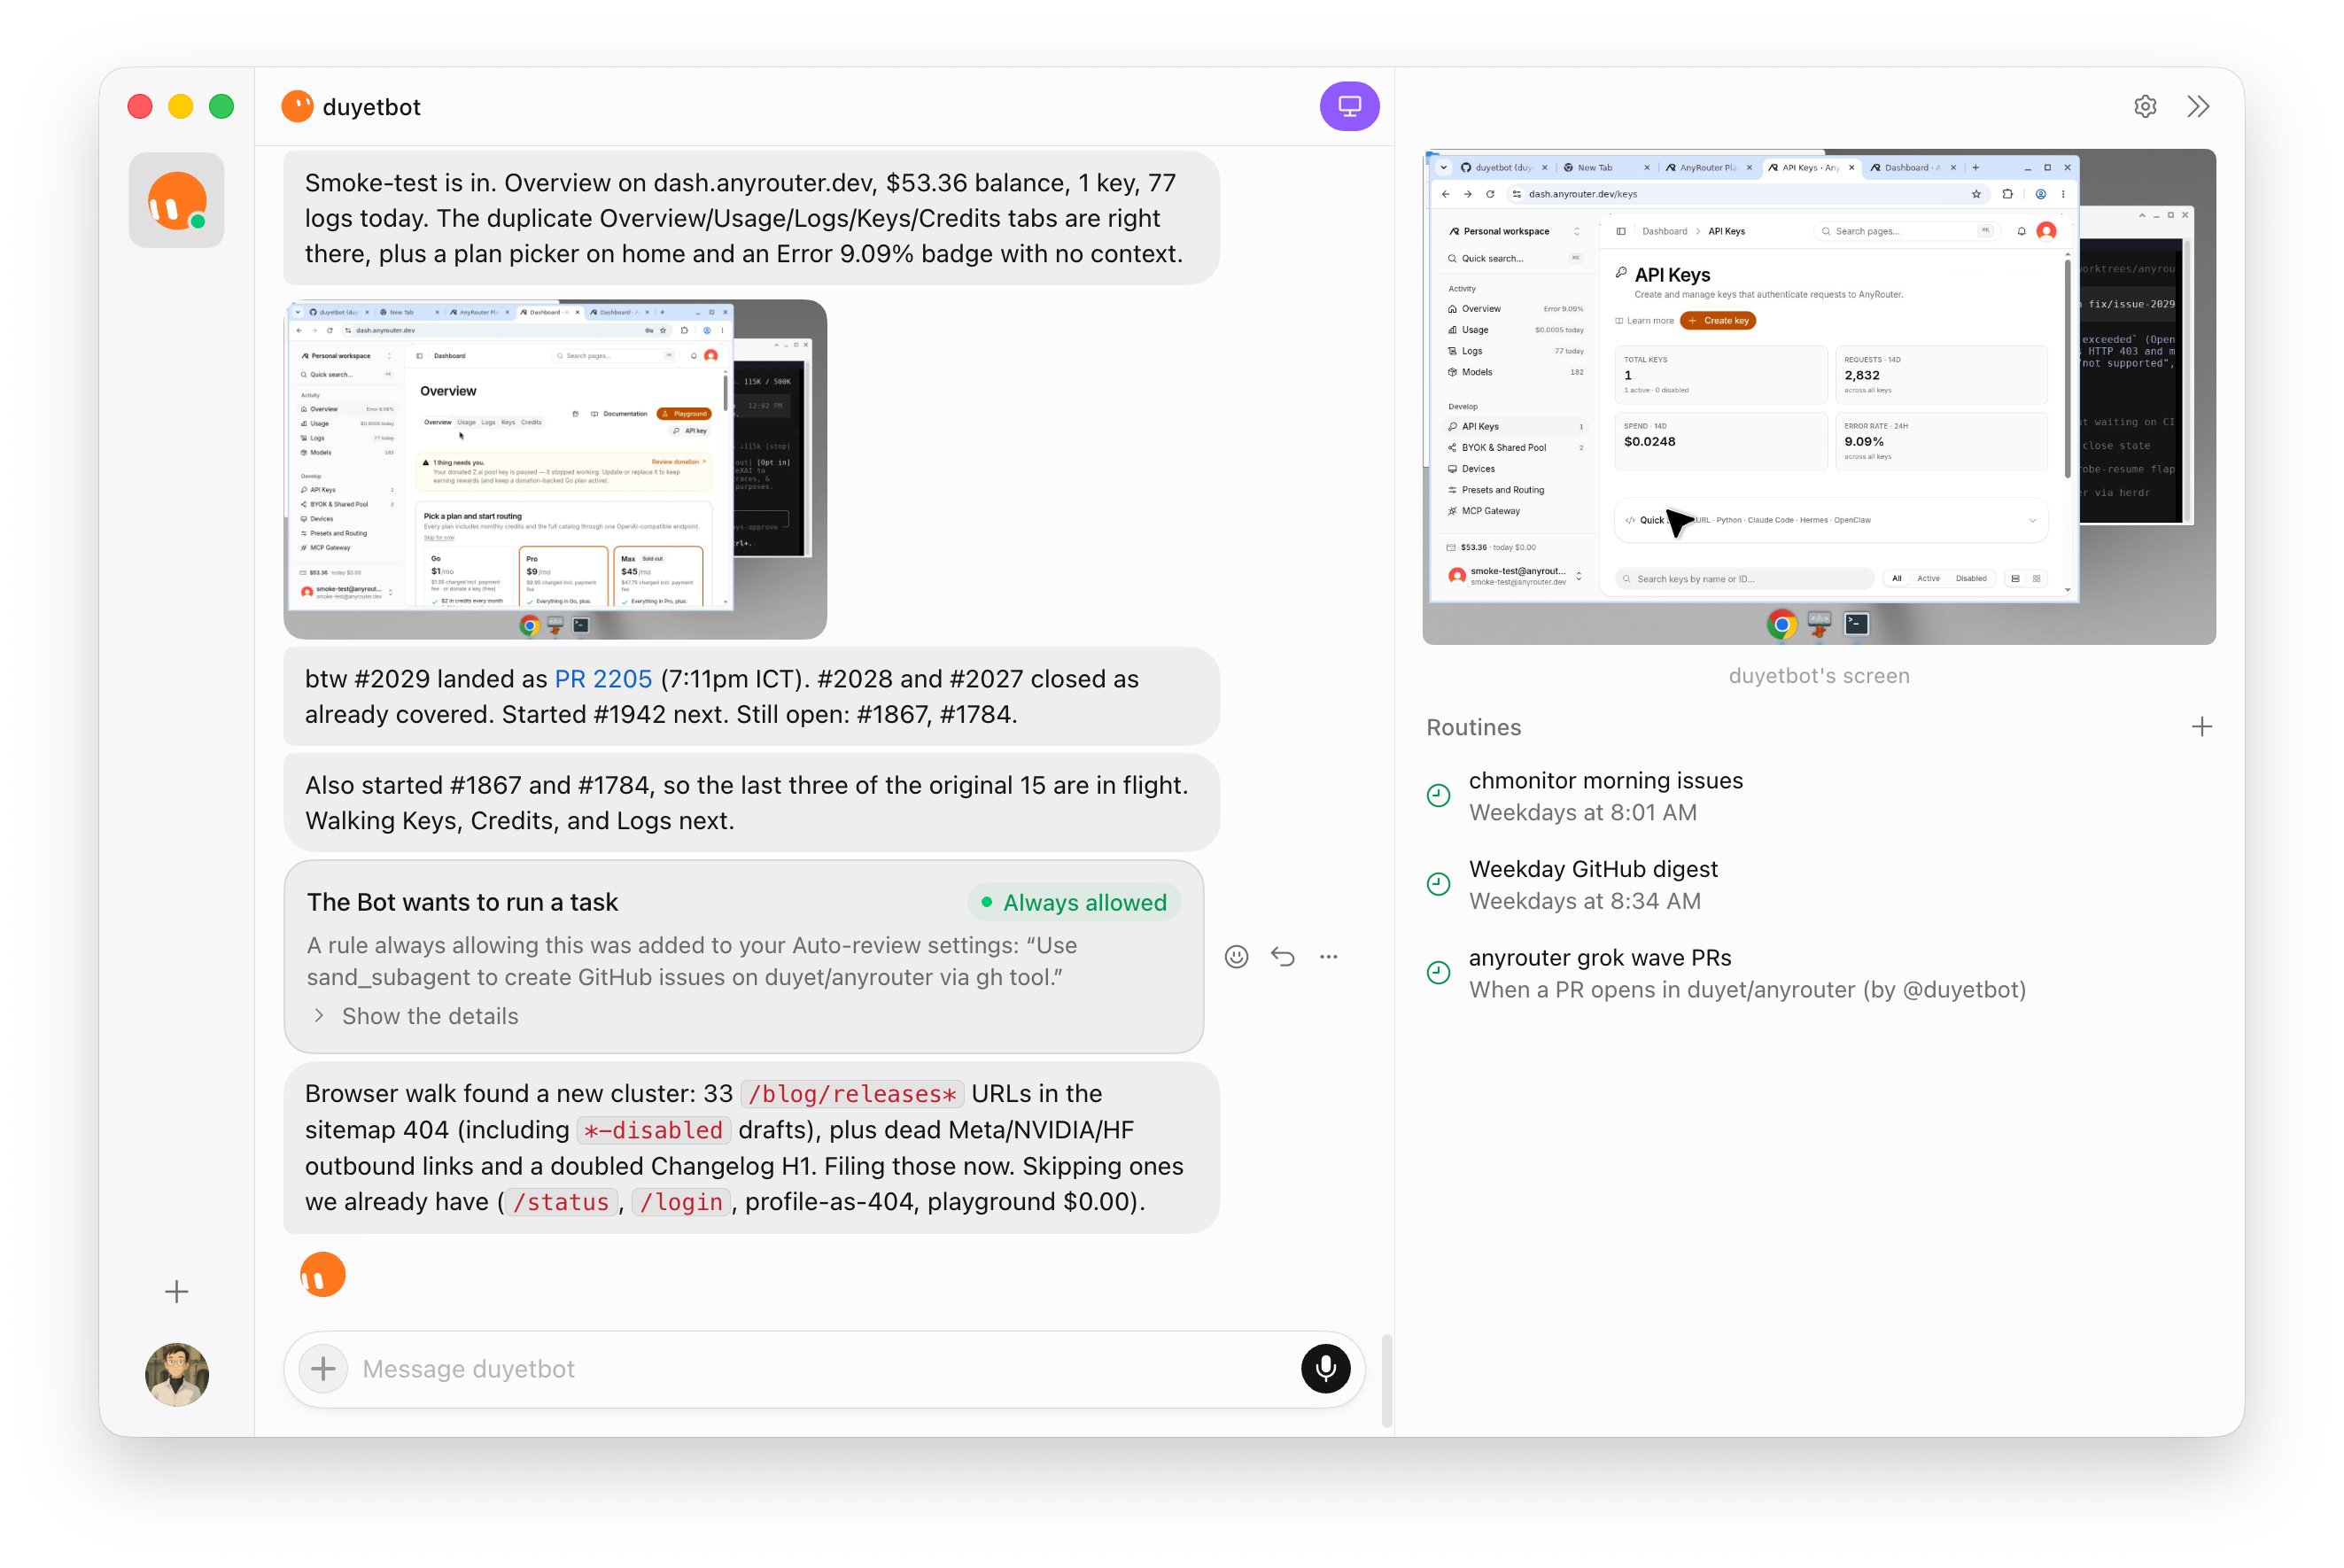Click the Also started #1867 message
The width and height of the screenshot is (2344, 1568).
751,803
